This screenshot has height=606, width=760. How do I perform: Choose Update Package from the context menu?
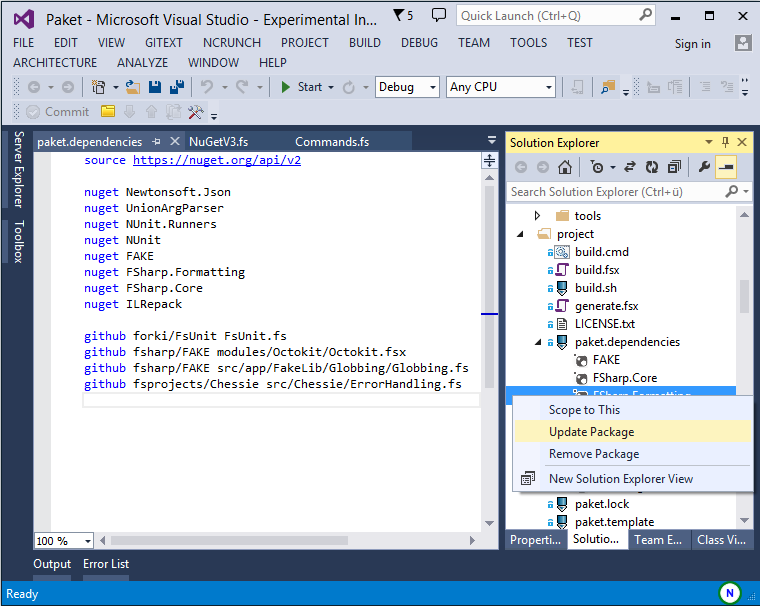click(632, 431)
